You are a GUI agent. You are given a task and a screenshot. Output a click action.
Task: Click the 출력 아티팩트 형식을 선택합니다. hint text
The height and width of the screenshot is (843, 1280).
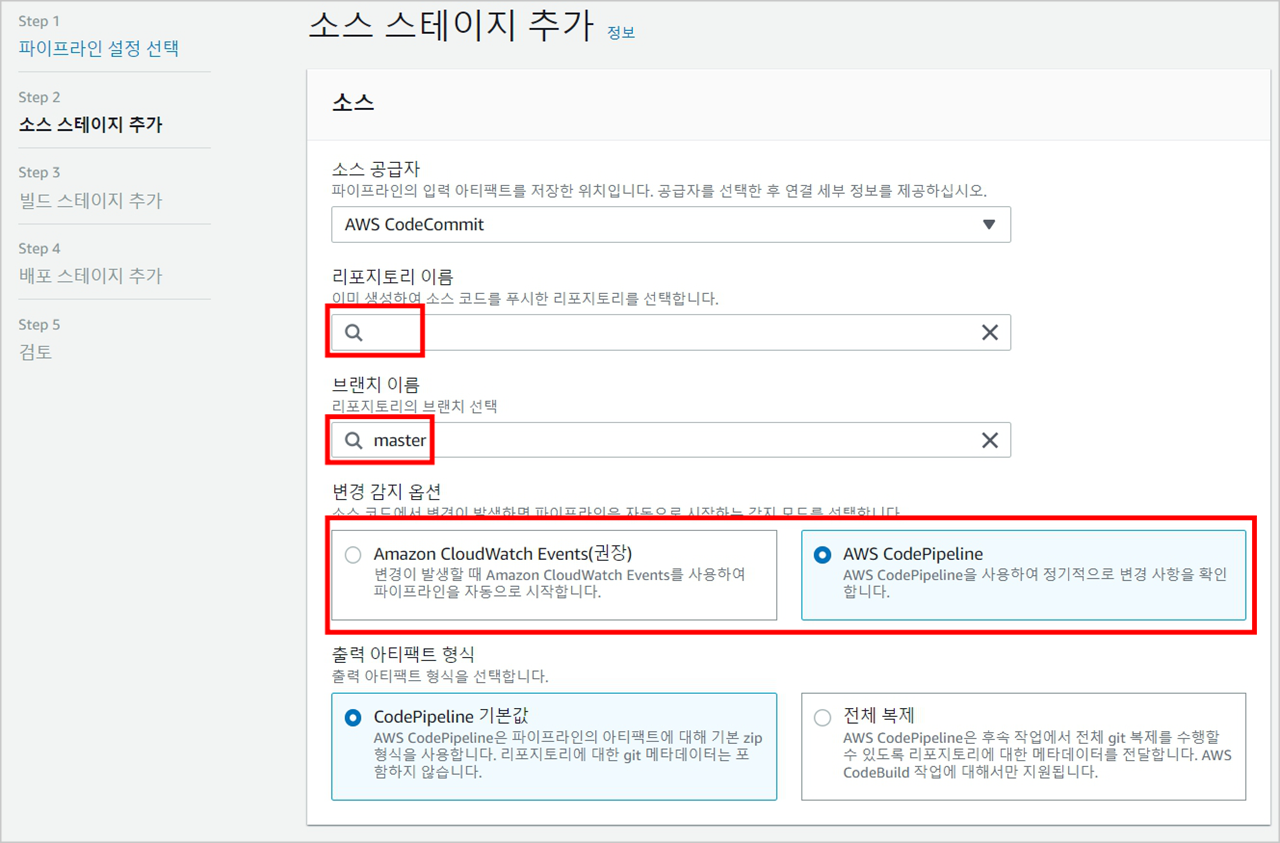click(x=440, y=677)
